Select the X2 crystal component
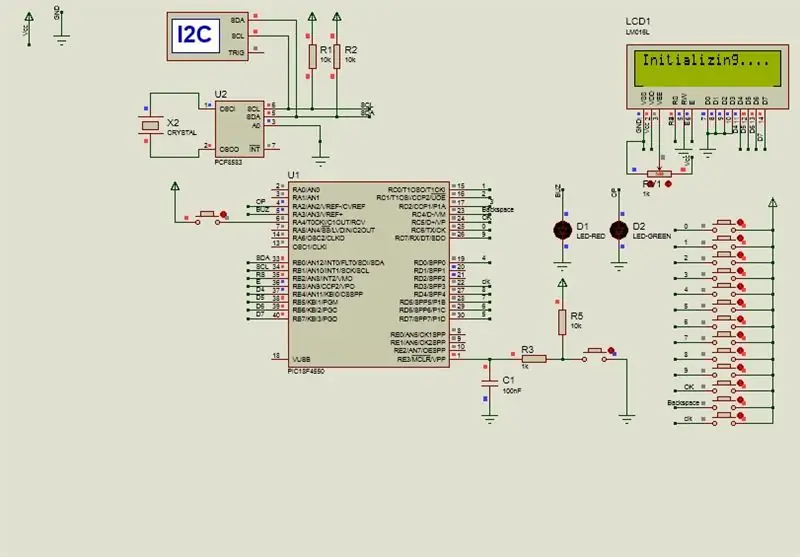 (150, 125)
